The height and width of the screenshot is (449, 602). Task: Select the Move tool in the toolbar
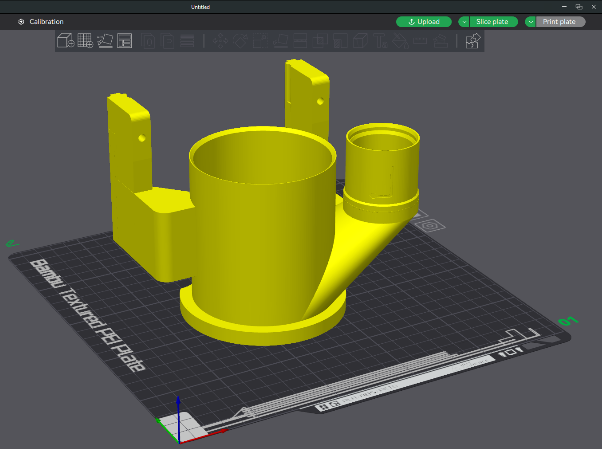218,41
